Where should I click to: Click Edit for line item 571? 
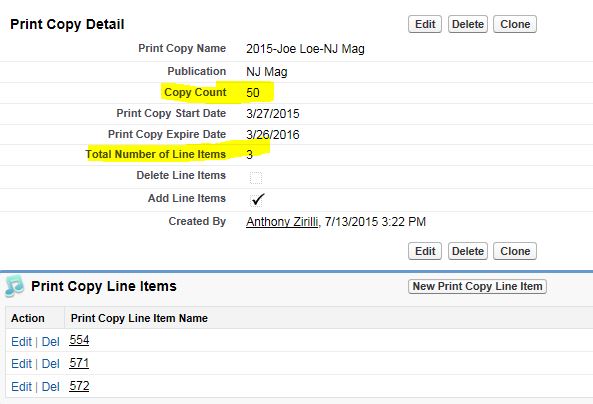(21, 364)
